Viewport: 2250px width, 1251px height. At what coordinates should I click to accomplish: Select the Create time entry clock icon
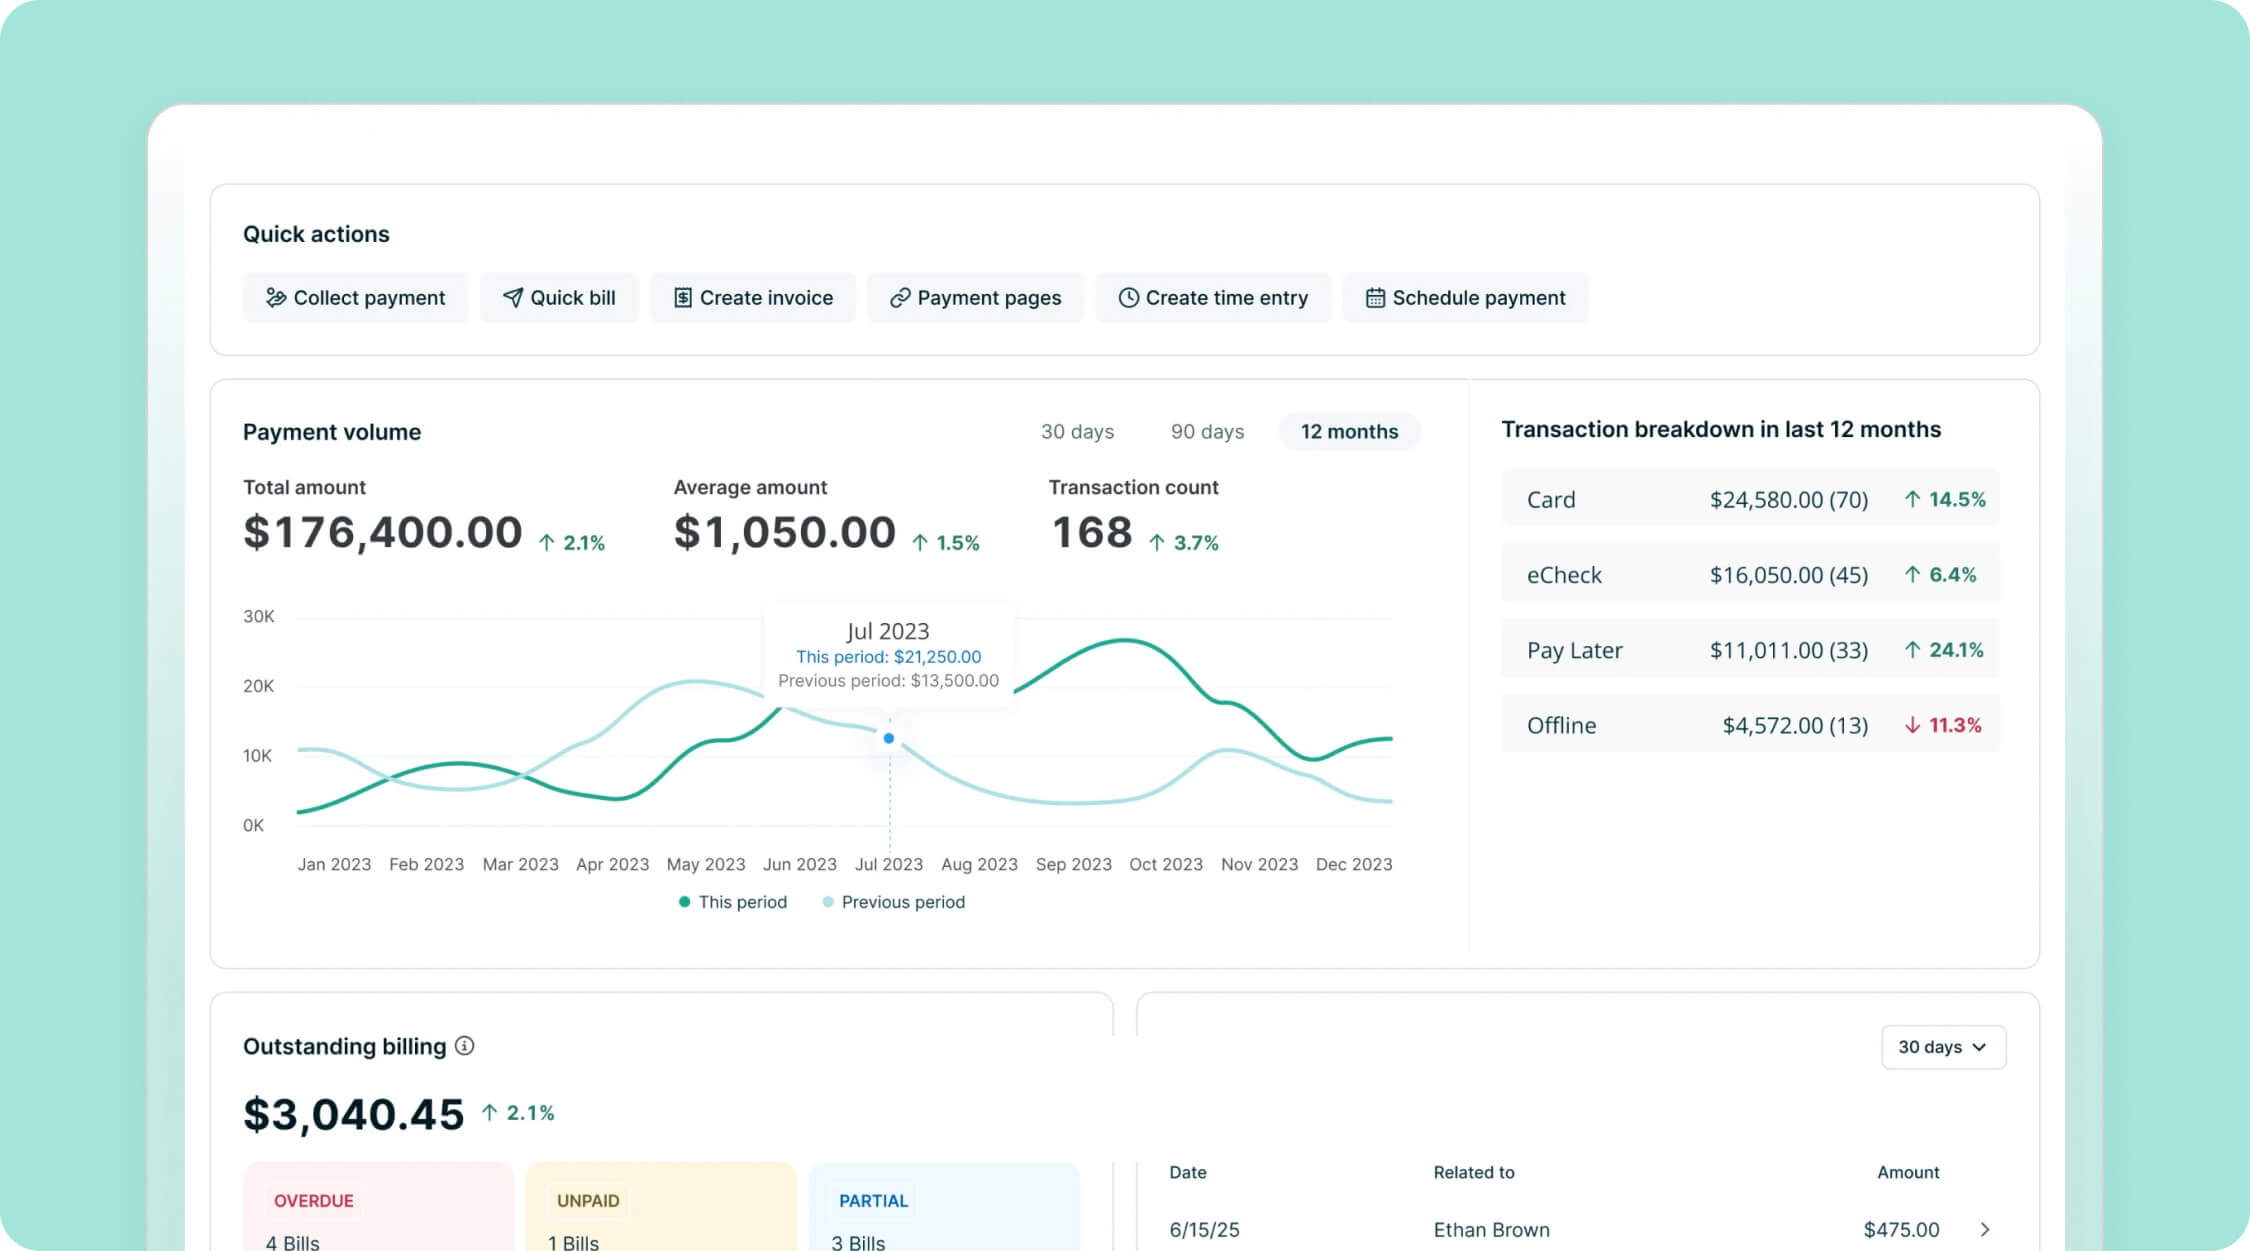point(1129,298)
